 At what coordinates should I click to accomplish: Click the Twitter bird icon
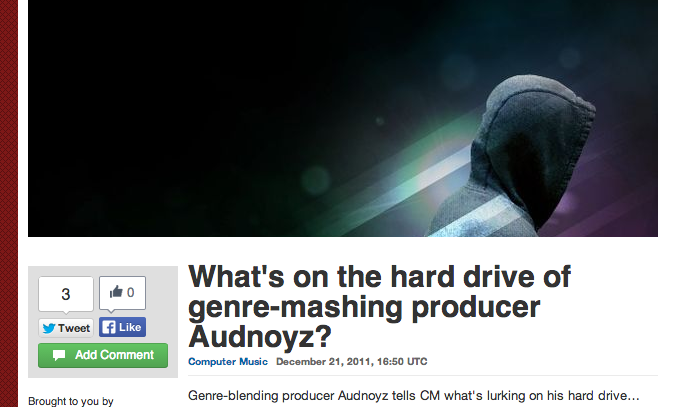pyautogui.click(x=49, y=328)
